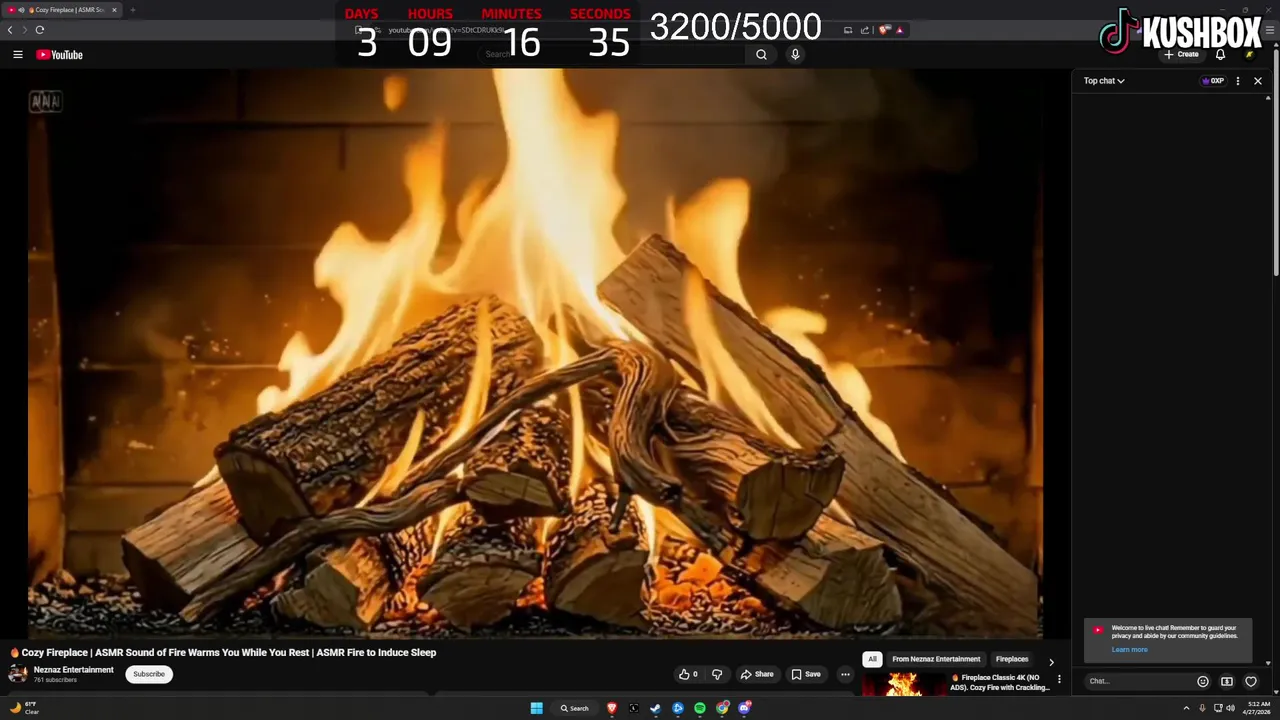Select From Neznaz Entertainment filter chip

point(936,659)
